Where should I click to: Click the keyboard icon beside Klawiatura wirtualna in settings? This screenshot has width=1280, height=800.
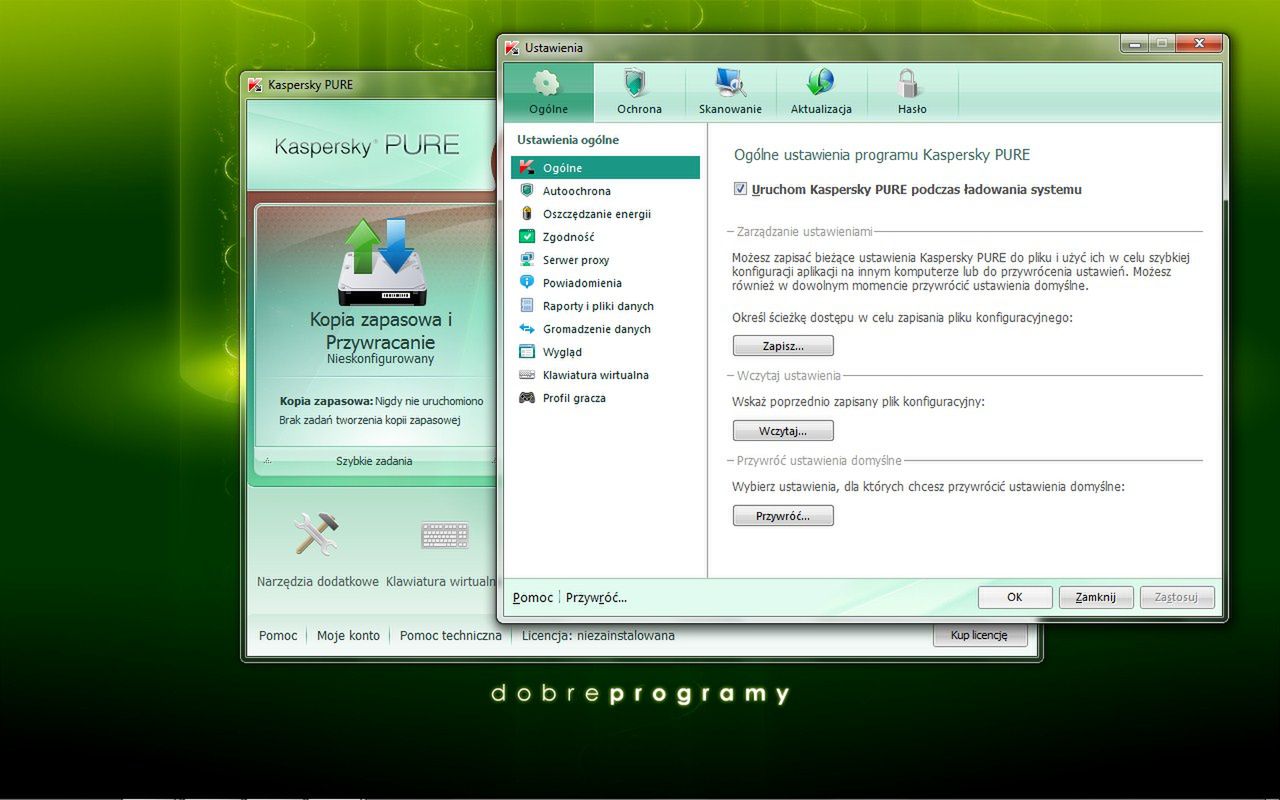pyautogui.click(x=527, y=375)
